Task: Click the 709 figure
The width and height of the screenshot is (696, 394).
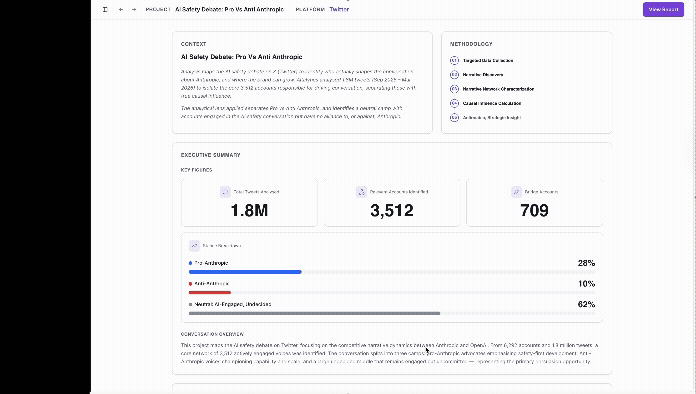Action: tap(534, 210)
